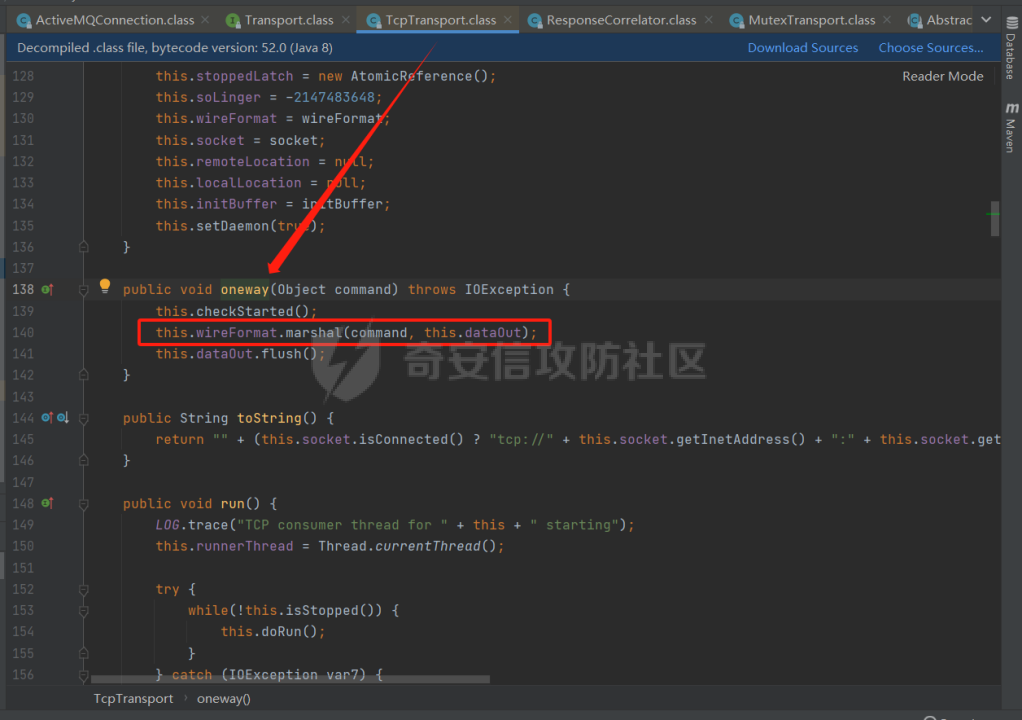This screenshot has width=1022, height=720.
Task: Click the fold end marker on line 142
Action: pyautogui.click(x=83, y=375)
